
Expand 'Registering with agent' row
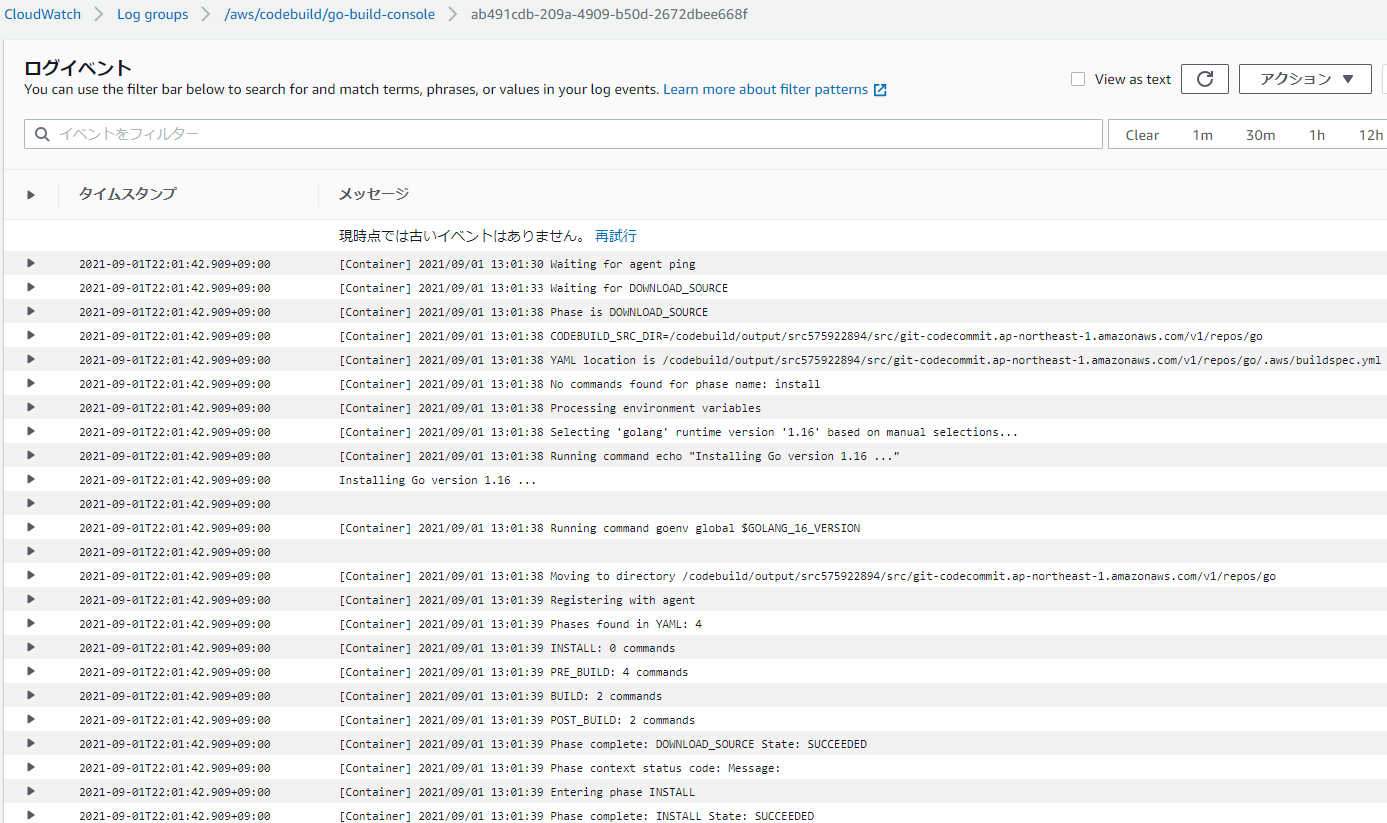click(31, 599)
